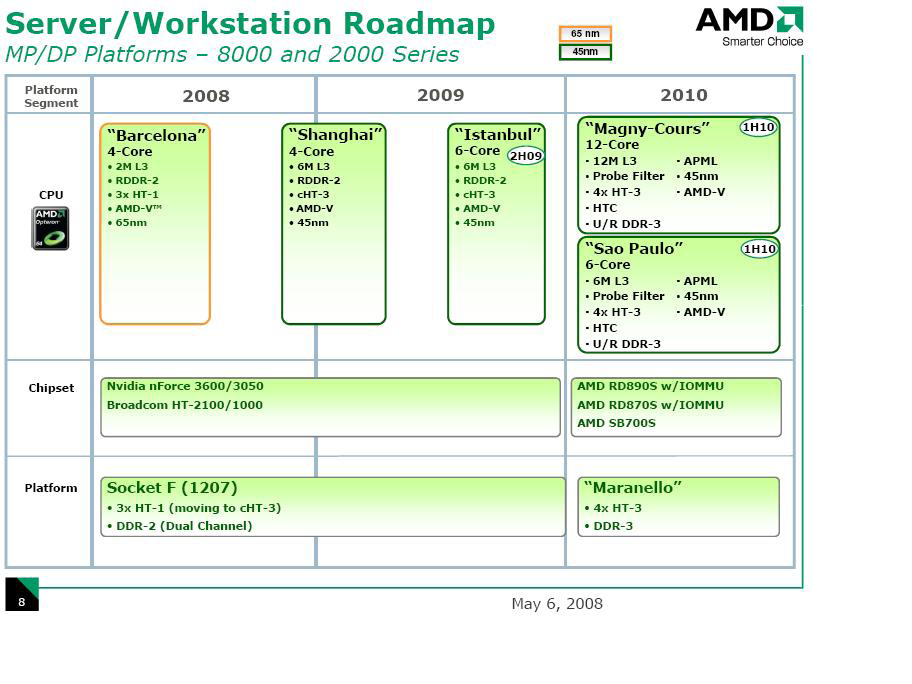Click "DDR-3" in the Maranello box
This screenshot has height=684, width=912.
[612, 526]
